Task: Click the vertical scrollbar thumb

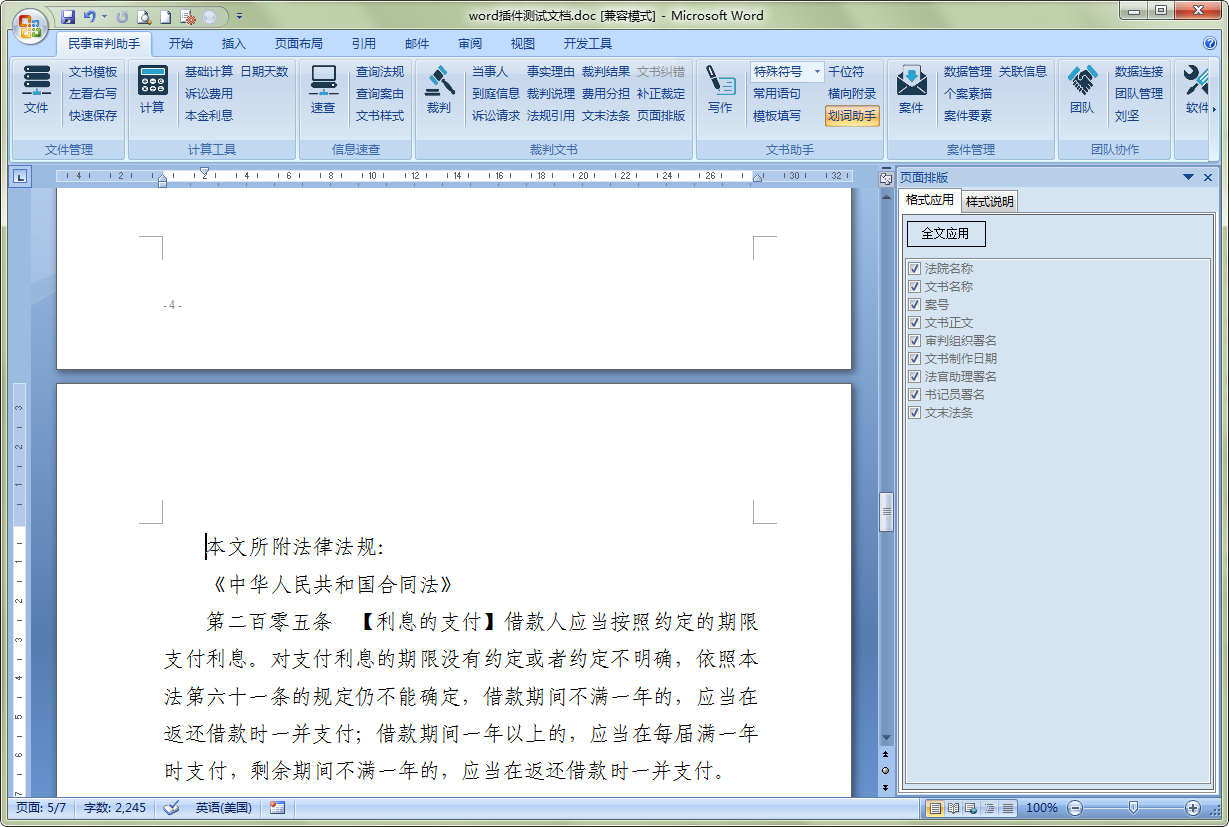Action: (885, 512)
